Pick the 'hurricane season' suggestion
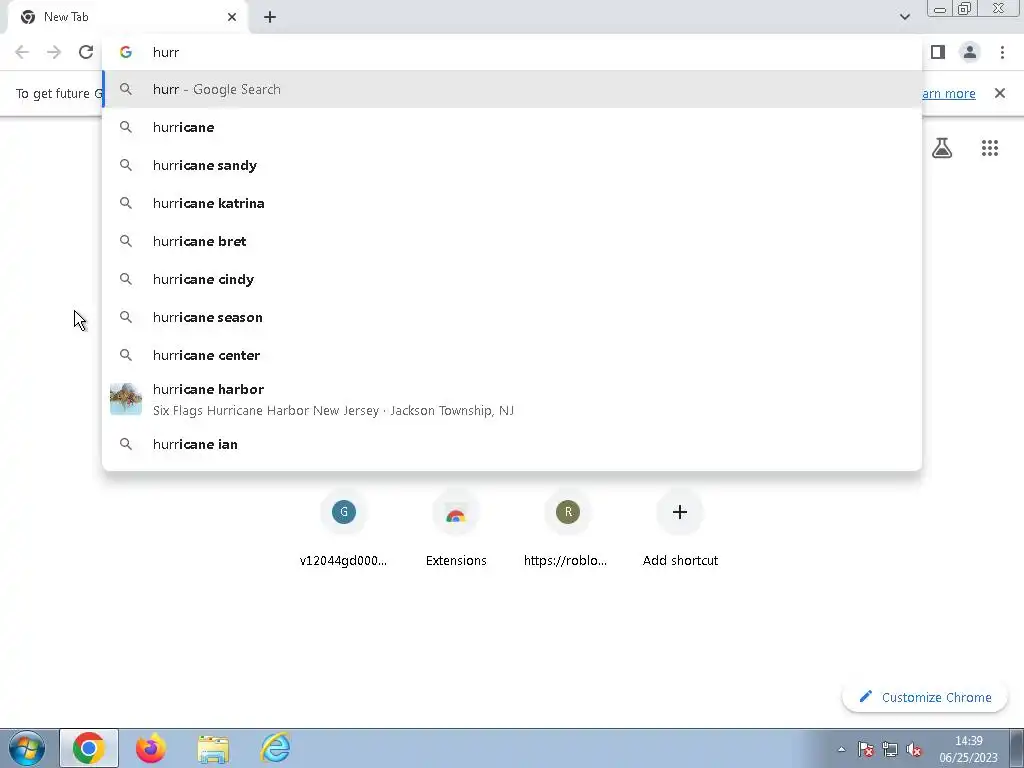This screenshot has width=1024, height=768. [x=512, y=317]
